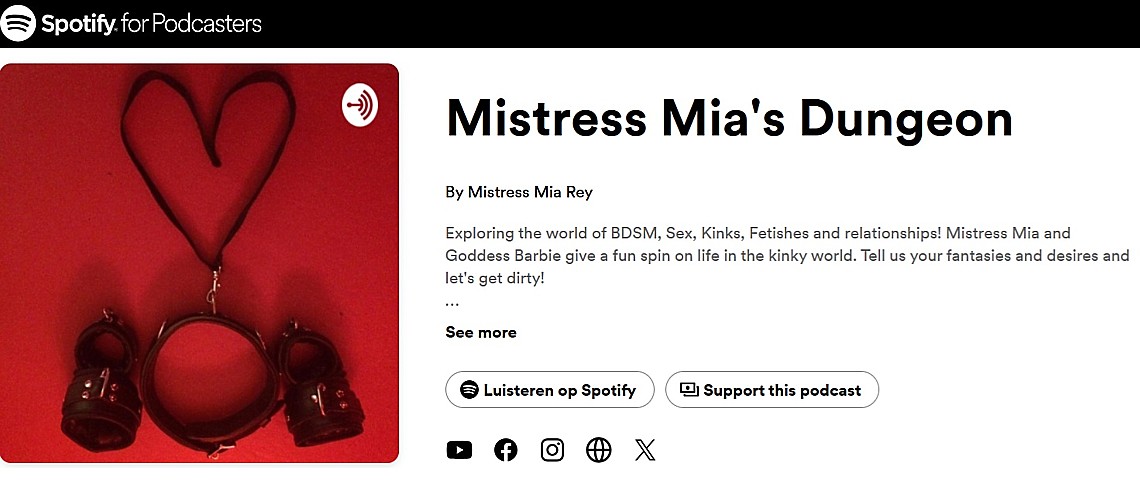Click the ellipsis below the description

pyautogui.click(x=452, y=302)
